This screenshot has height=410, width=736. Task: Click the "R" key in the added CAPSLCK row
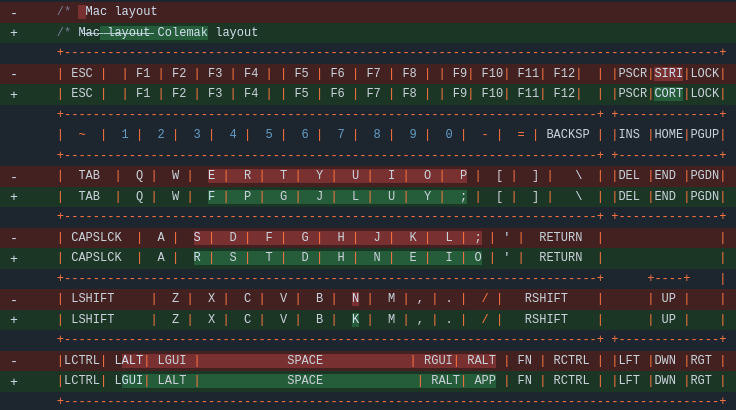coord(197,257)
